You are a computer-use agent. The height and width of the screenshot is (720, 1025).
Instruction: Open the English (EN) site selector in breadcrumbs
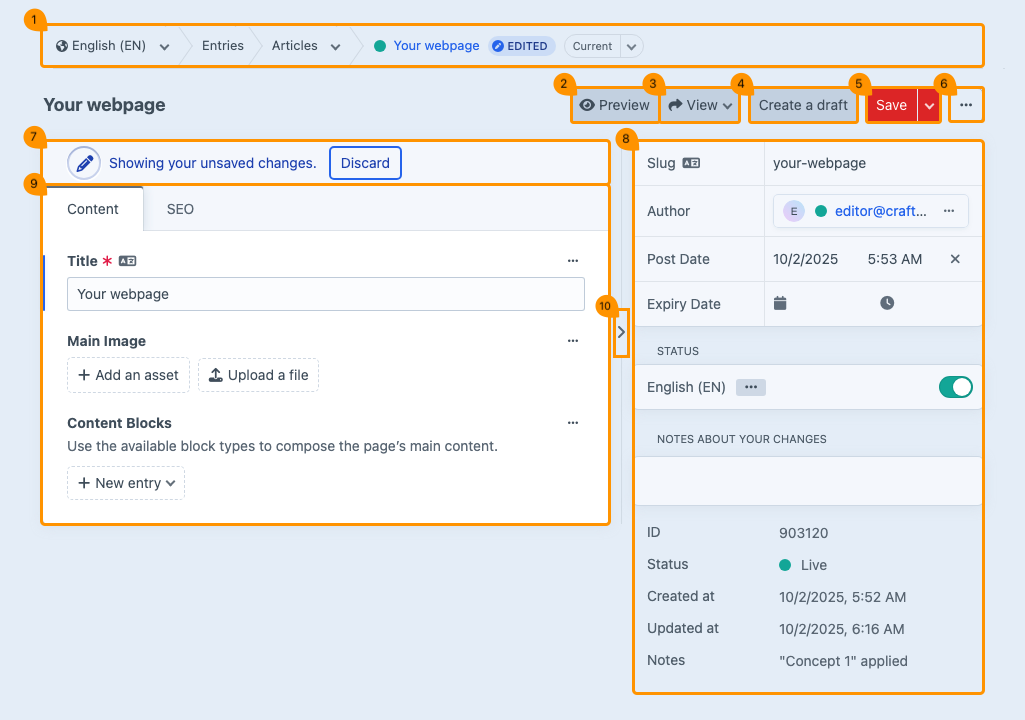pos(112,46)
